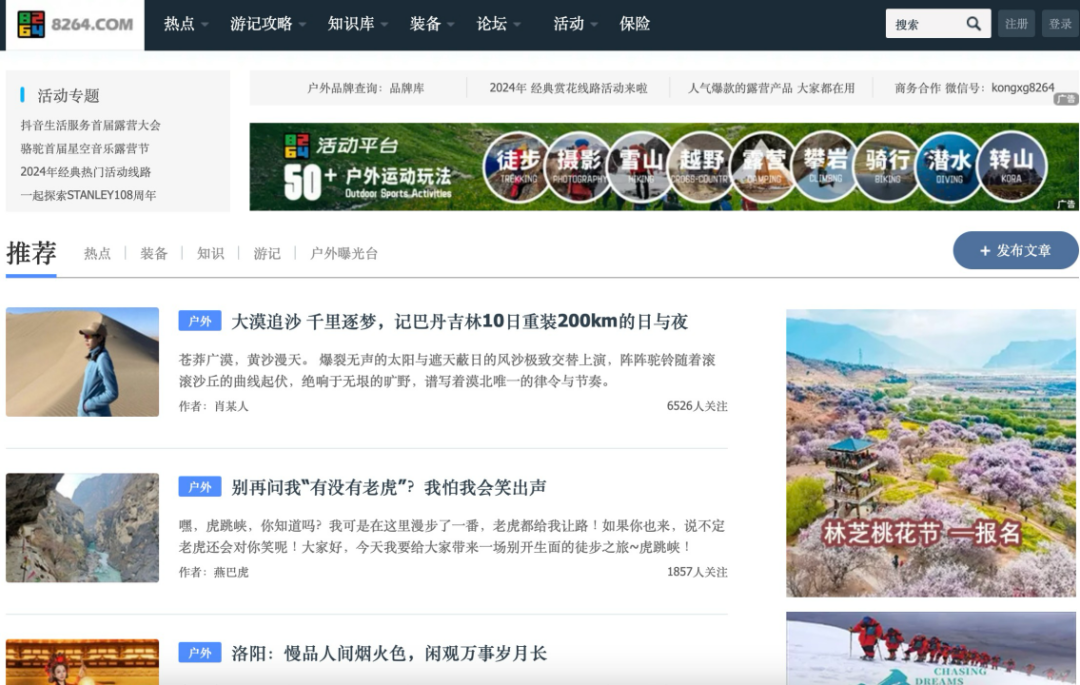Open the Chasing Dreams snow climbers image
Screen dimensions: 1080x685
tap(931, 649)
